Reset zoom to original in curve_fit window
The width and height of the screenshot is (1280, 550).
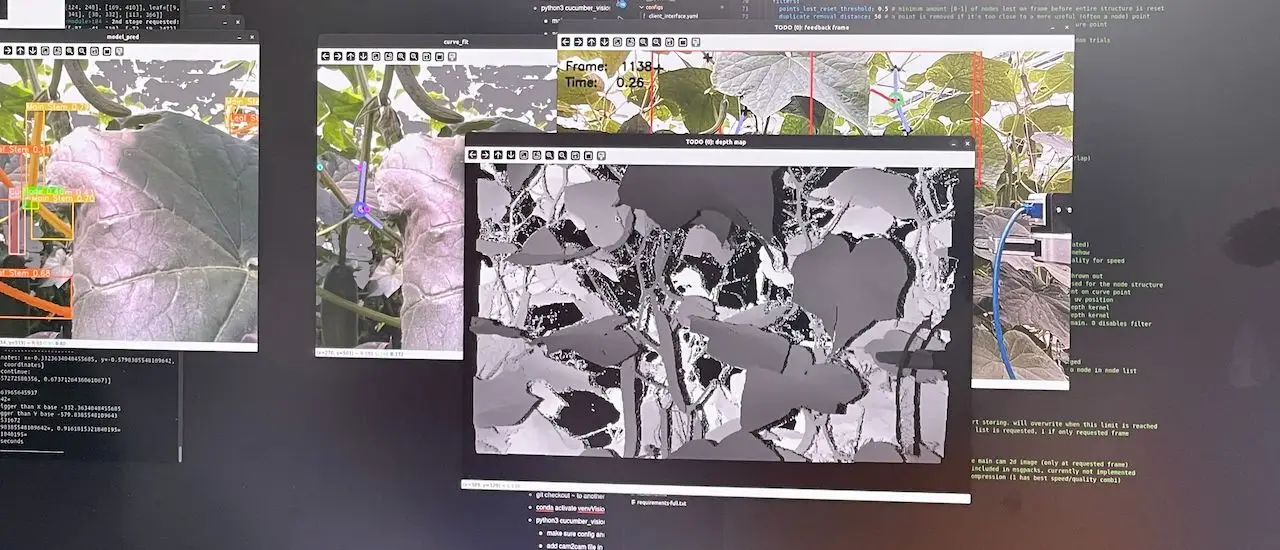click(x=375, y=56)
